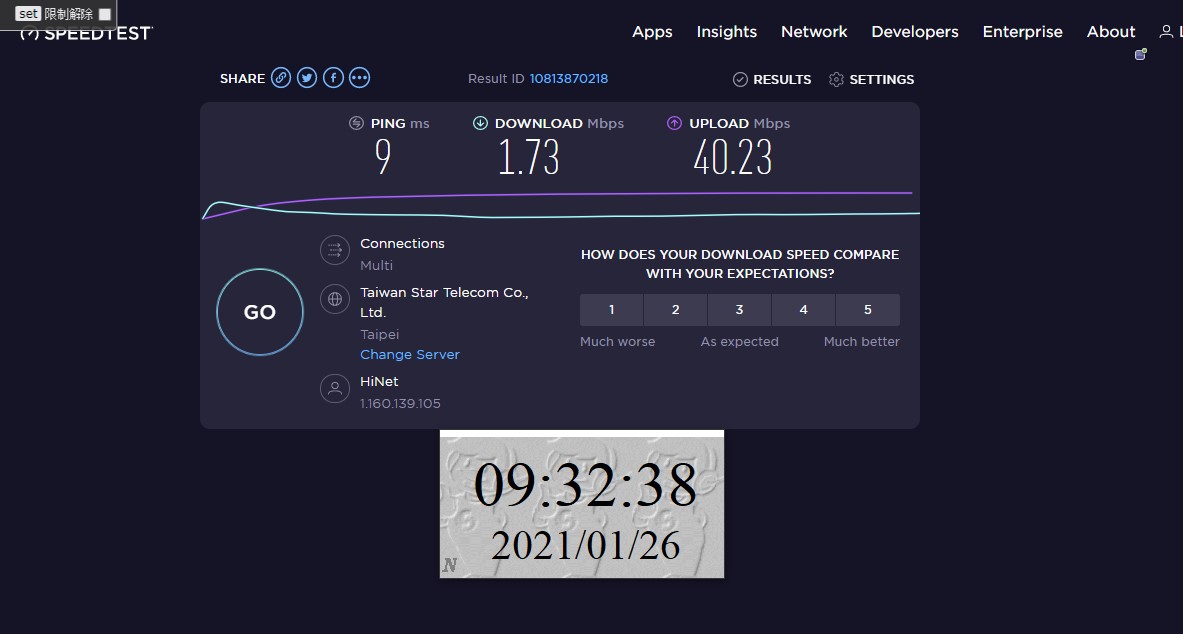Click the Settings gear icon

[836, 79]
